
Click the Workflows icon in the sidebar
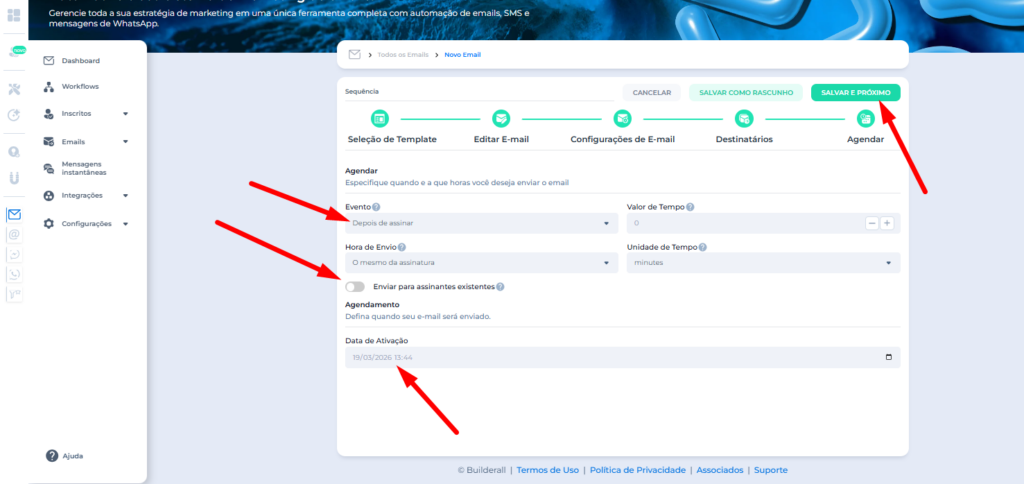pos(49,87)
